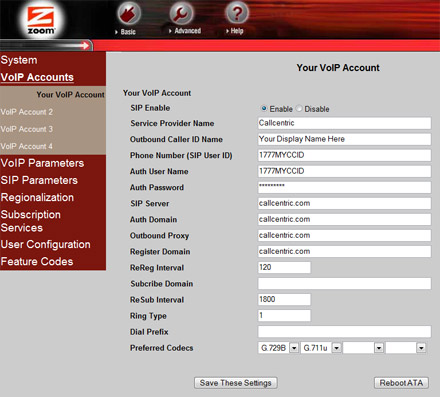Focus the empty Dial Prefix field

(344, 332)
